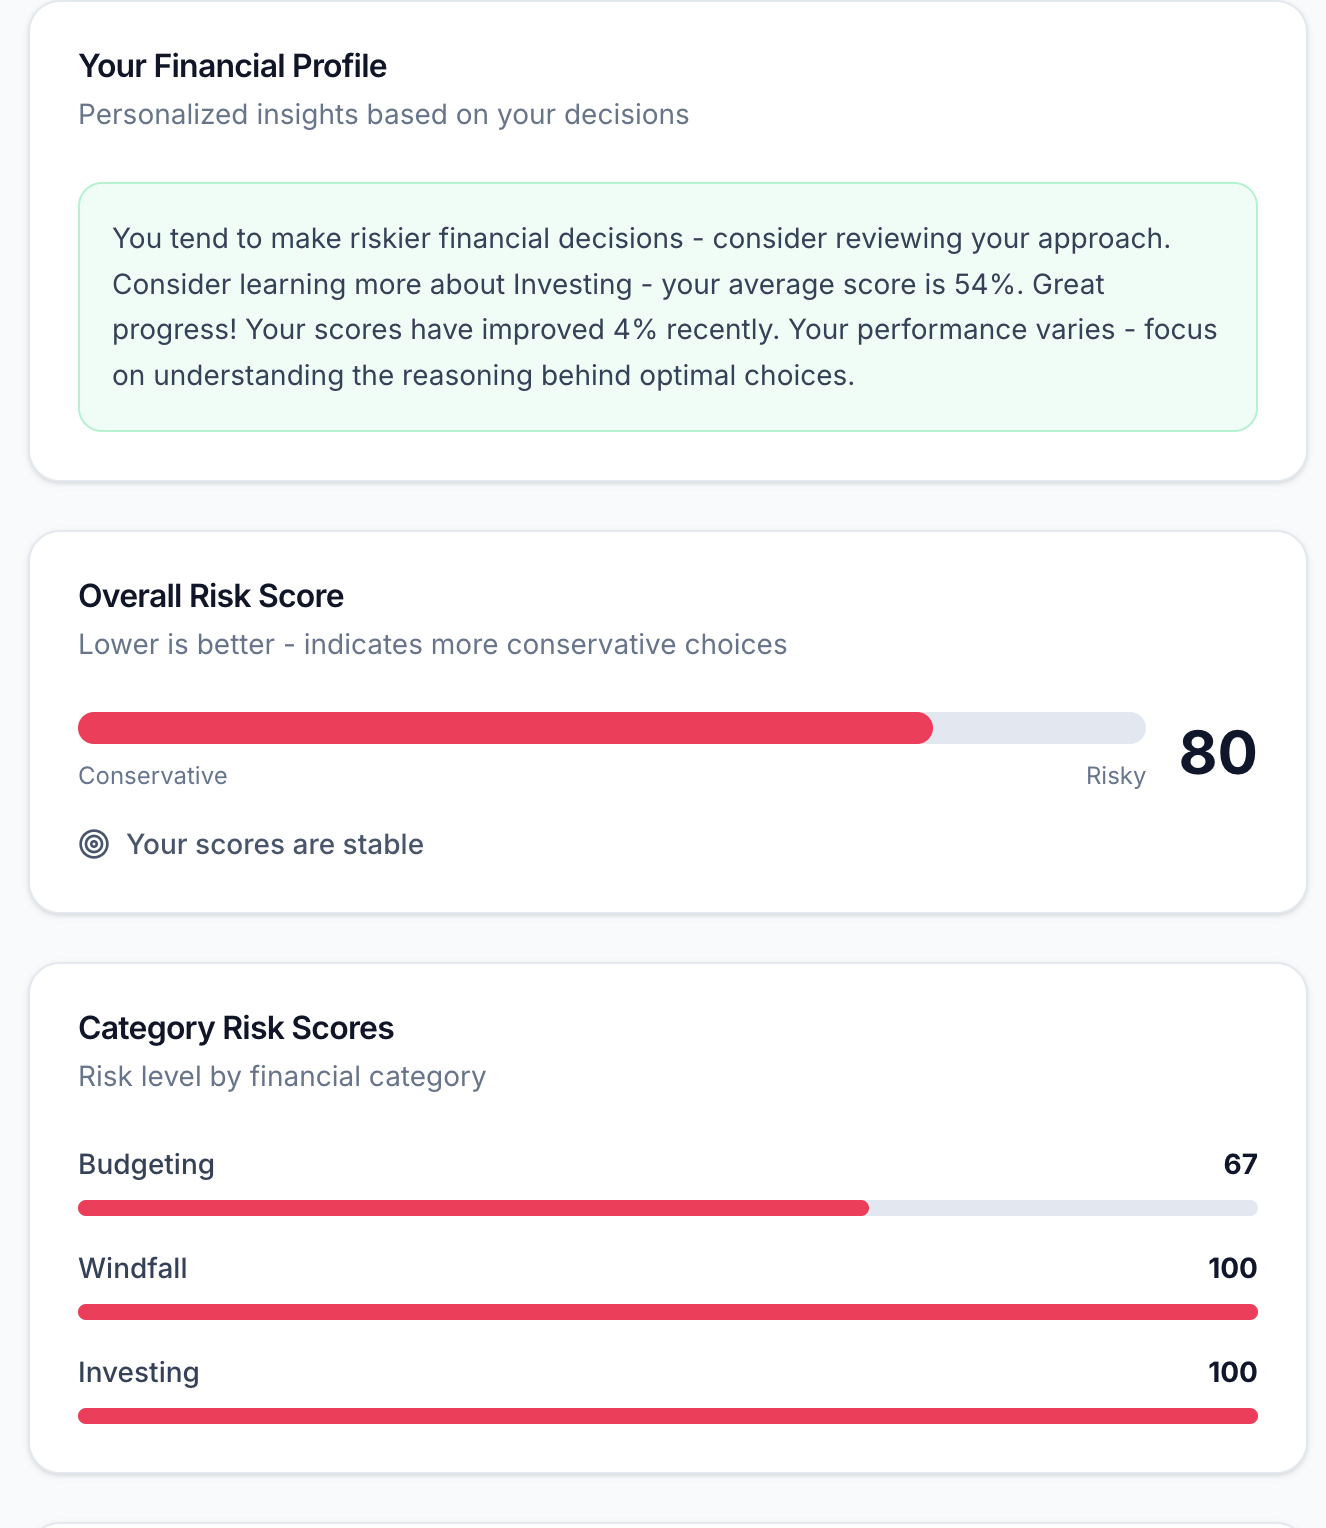1326x1528 pixels.
Task: Click the Windfall category label
Action: click(133, 1268)
